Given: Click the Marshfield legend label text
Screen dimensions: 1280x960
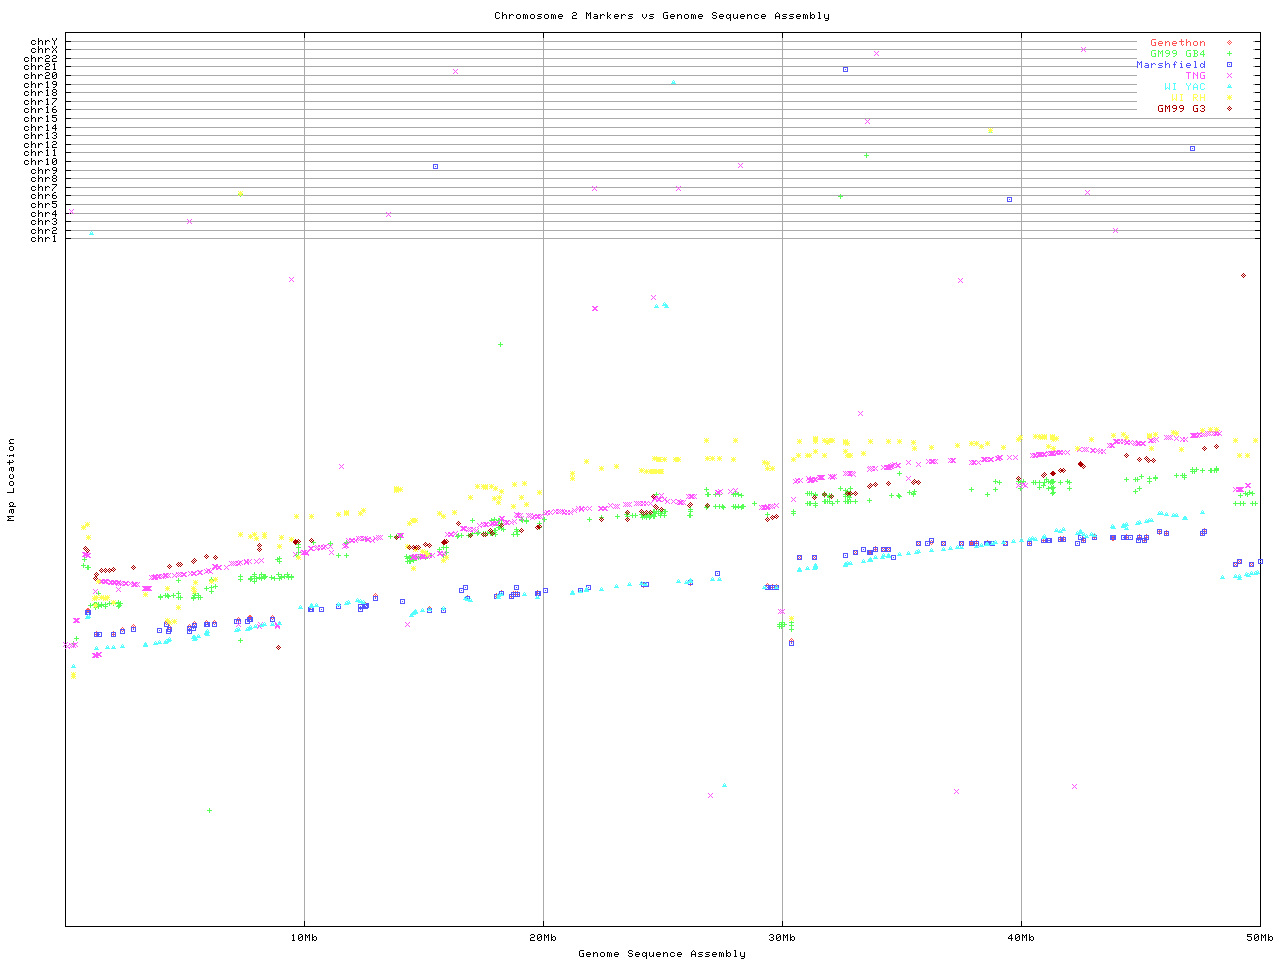Looking at the screenshot, I should [x=1171, y=65].
